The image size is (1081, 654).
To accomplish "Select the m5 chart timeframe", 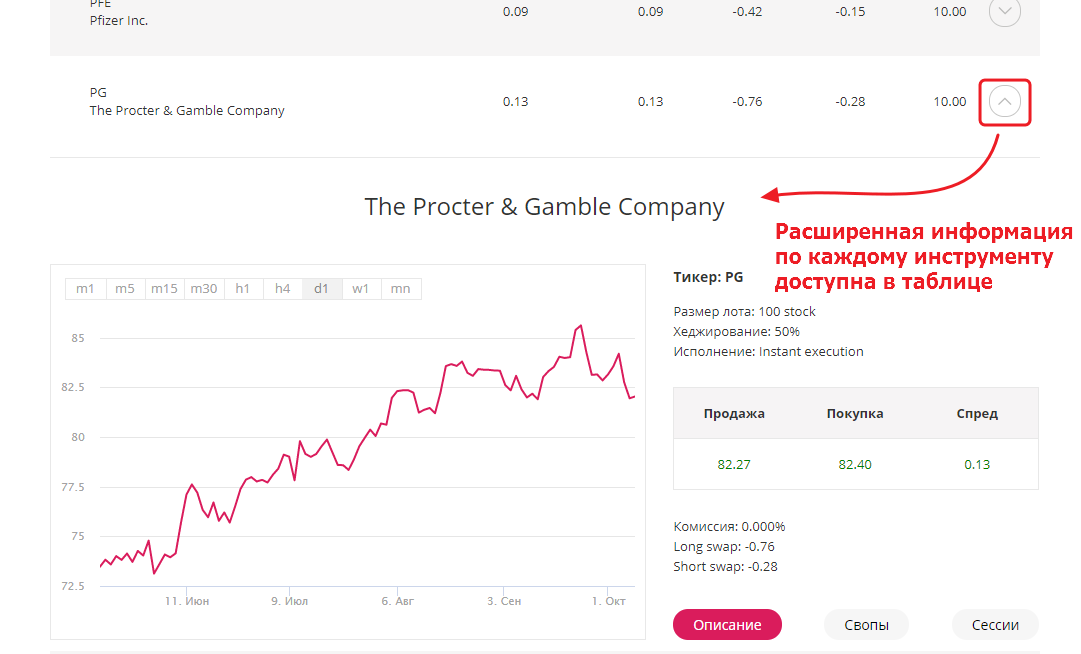I will 125,289.
